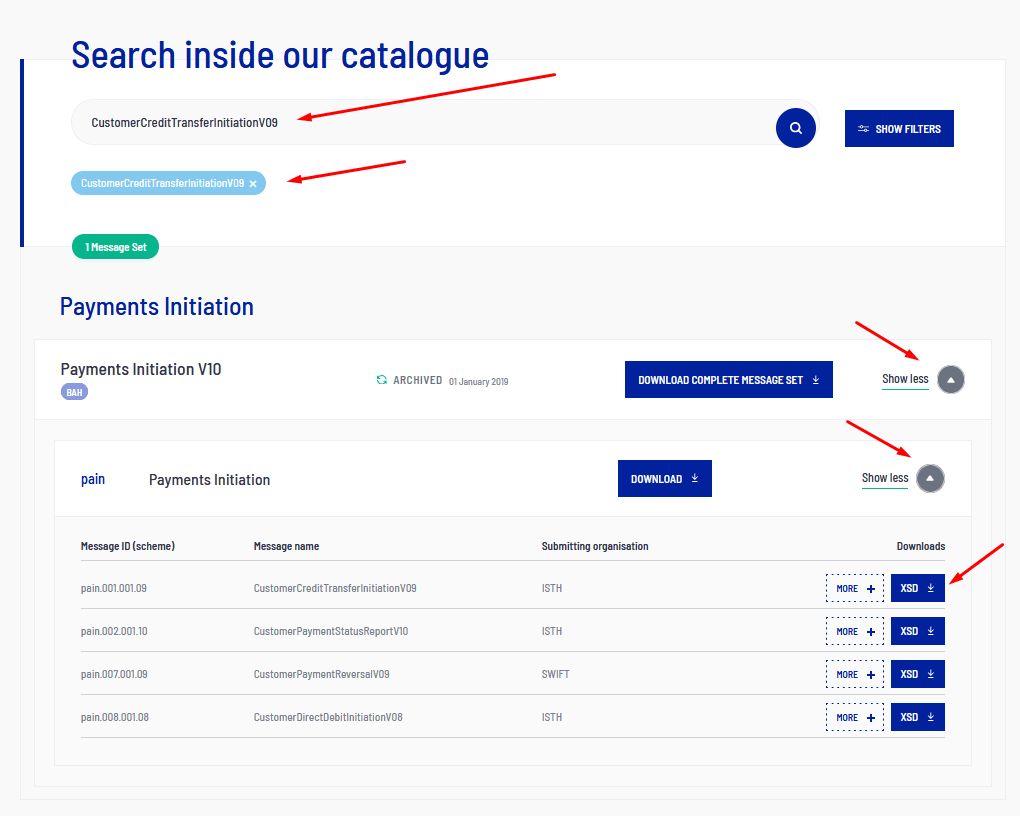Click the ARCHIVED status icon
Viewport: 1020px width, 816px height.
[382, 379]
